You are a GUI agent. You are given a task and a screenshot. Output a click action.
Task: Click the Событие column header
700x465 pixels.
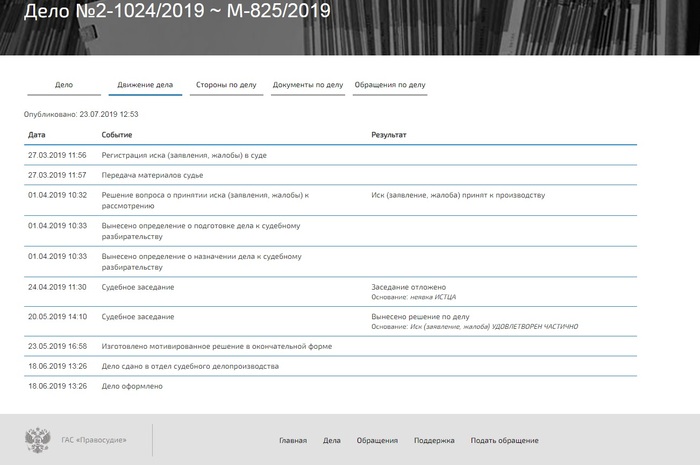[x=117, y=135]
